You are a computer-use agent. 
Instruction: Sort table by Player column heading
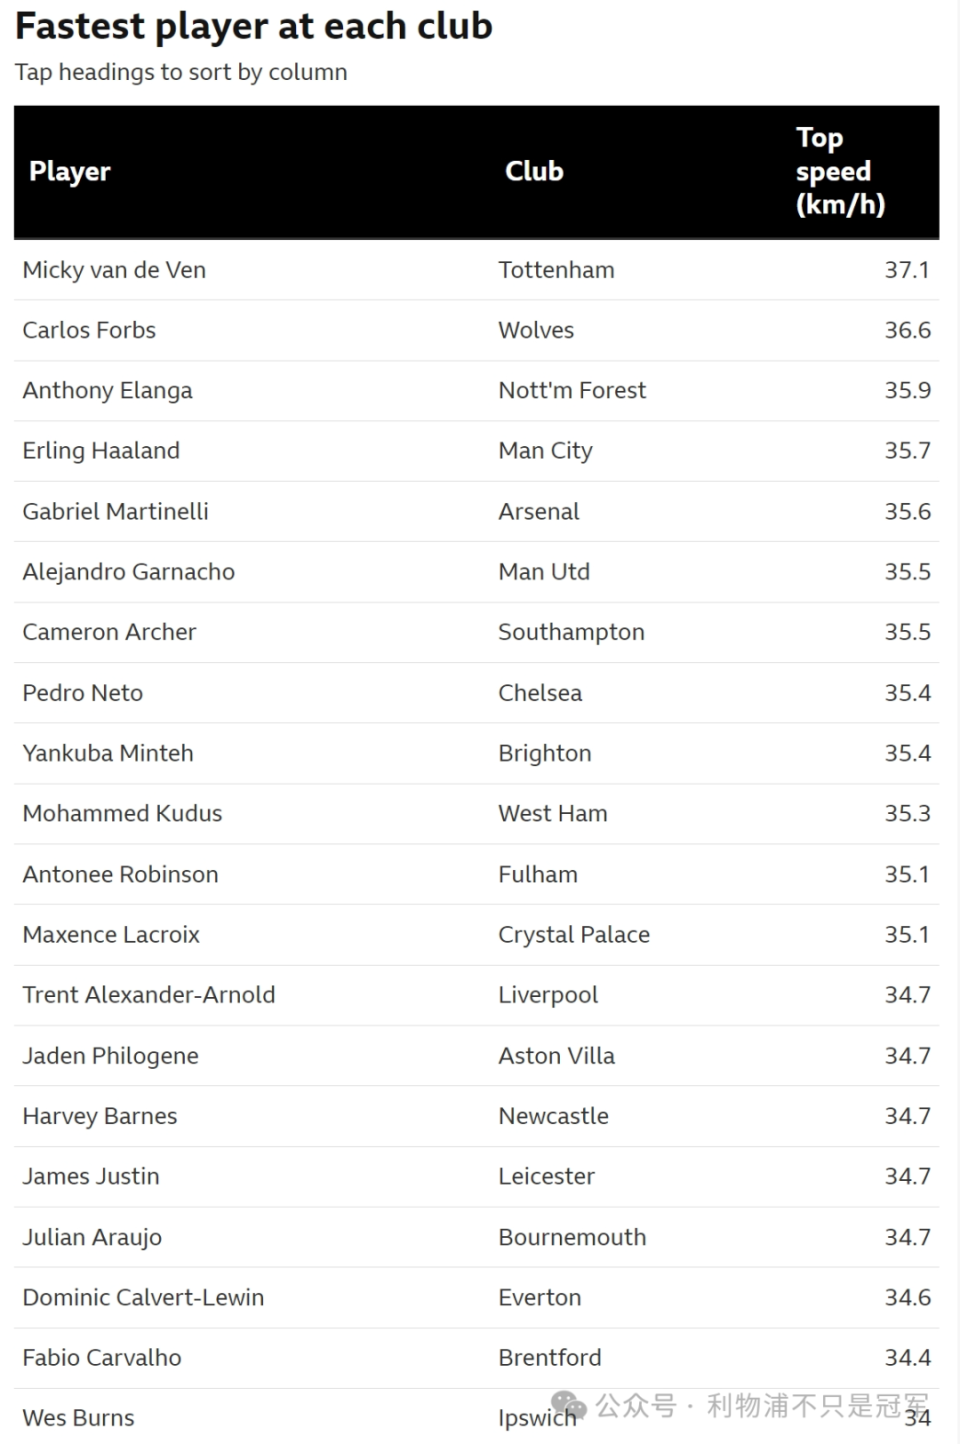(70, 171)
